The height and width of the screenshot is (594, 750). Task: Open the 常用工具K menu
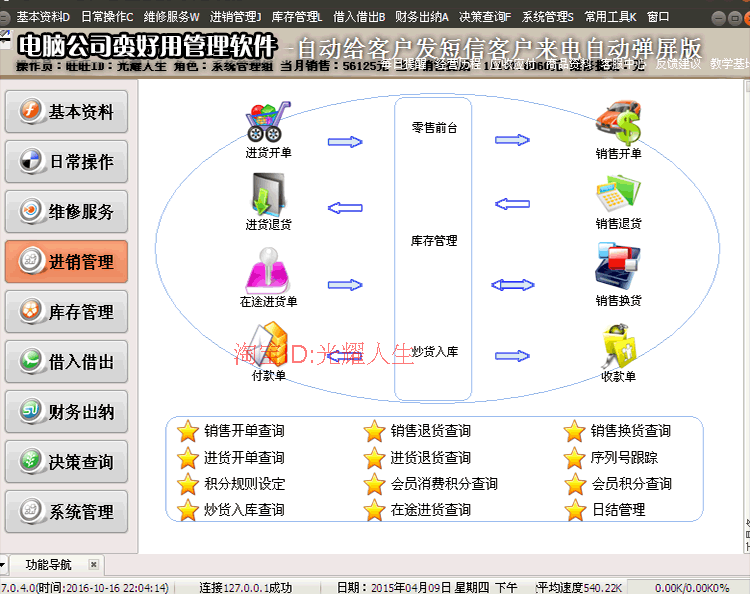[x=610, y=17]
